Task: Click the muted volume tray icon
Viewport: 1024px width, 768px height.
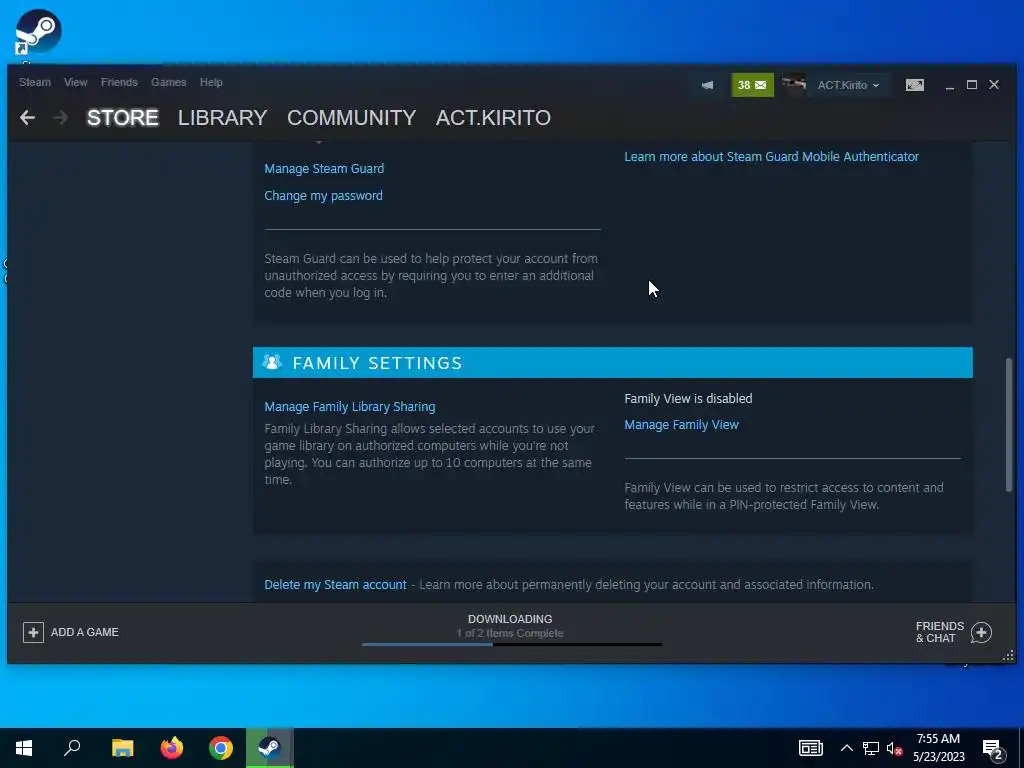Action: tap(894, 748)
